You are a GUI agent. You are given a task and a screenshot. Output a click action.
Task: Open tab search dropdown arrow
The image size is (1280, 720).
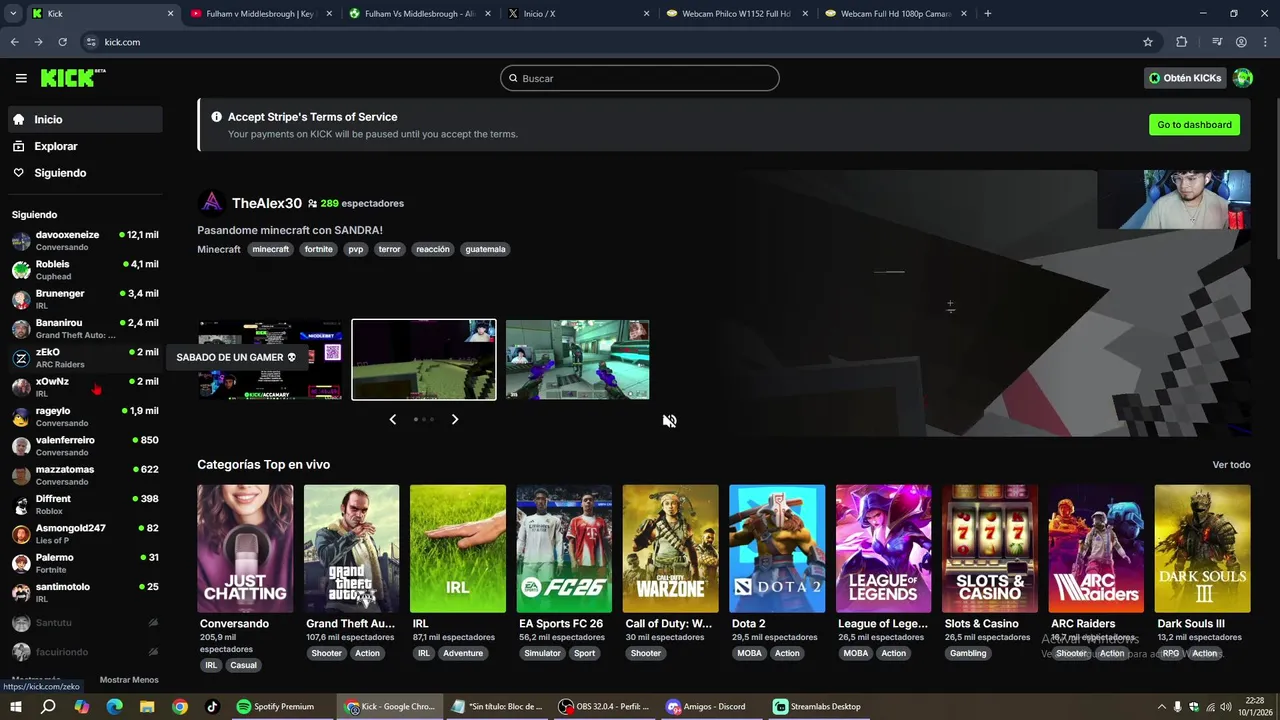coord(13,13)
